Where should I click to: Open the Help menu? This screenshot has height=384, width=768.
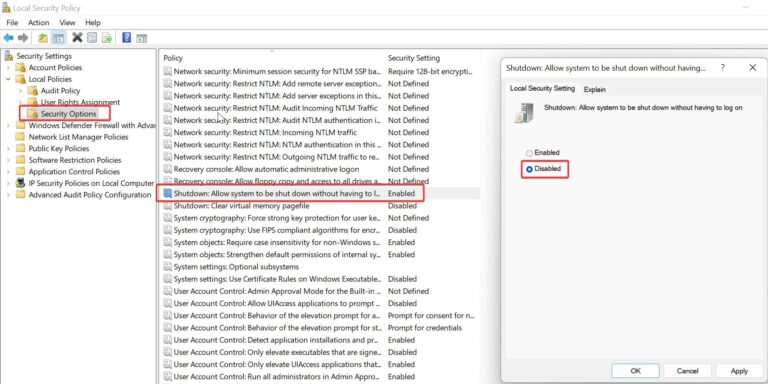93,23
